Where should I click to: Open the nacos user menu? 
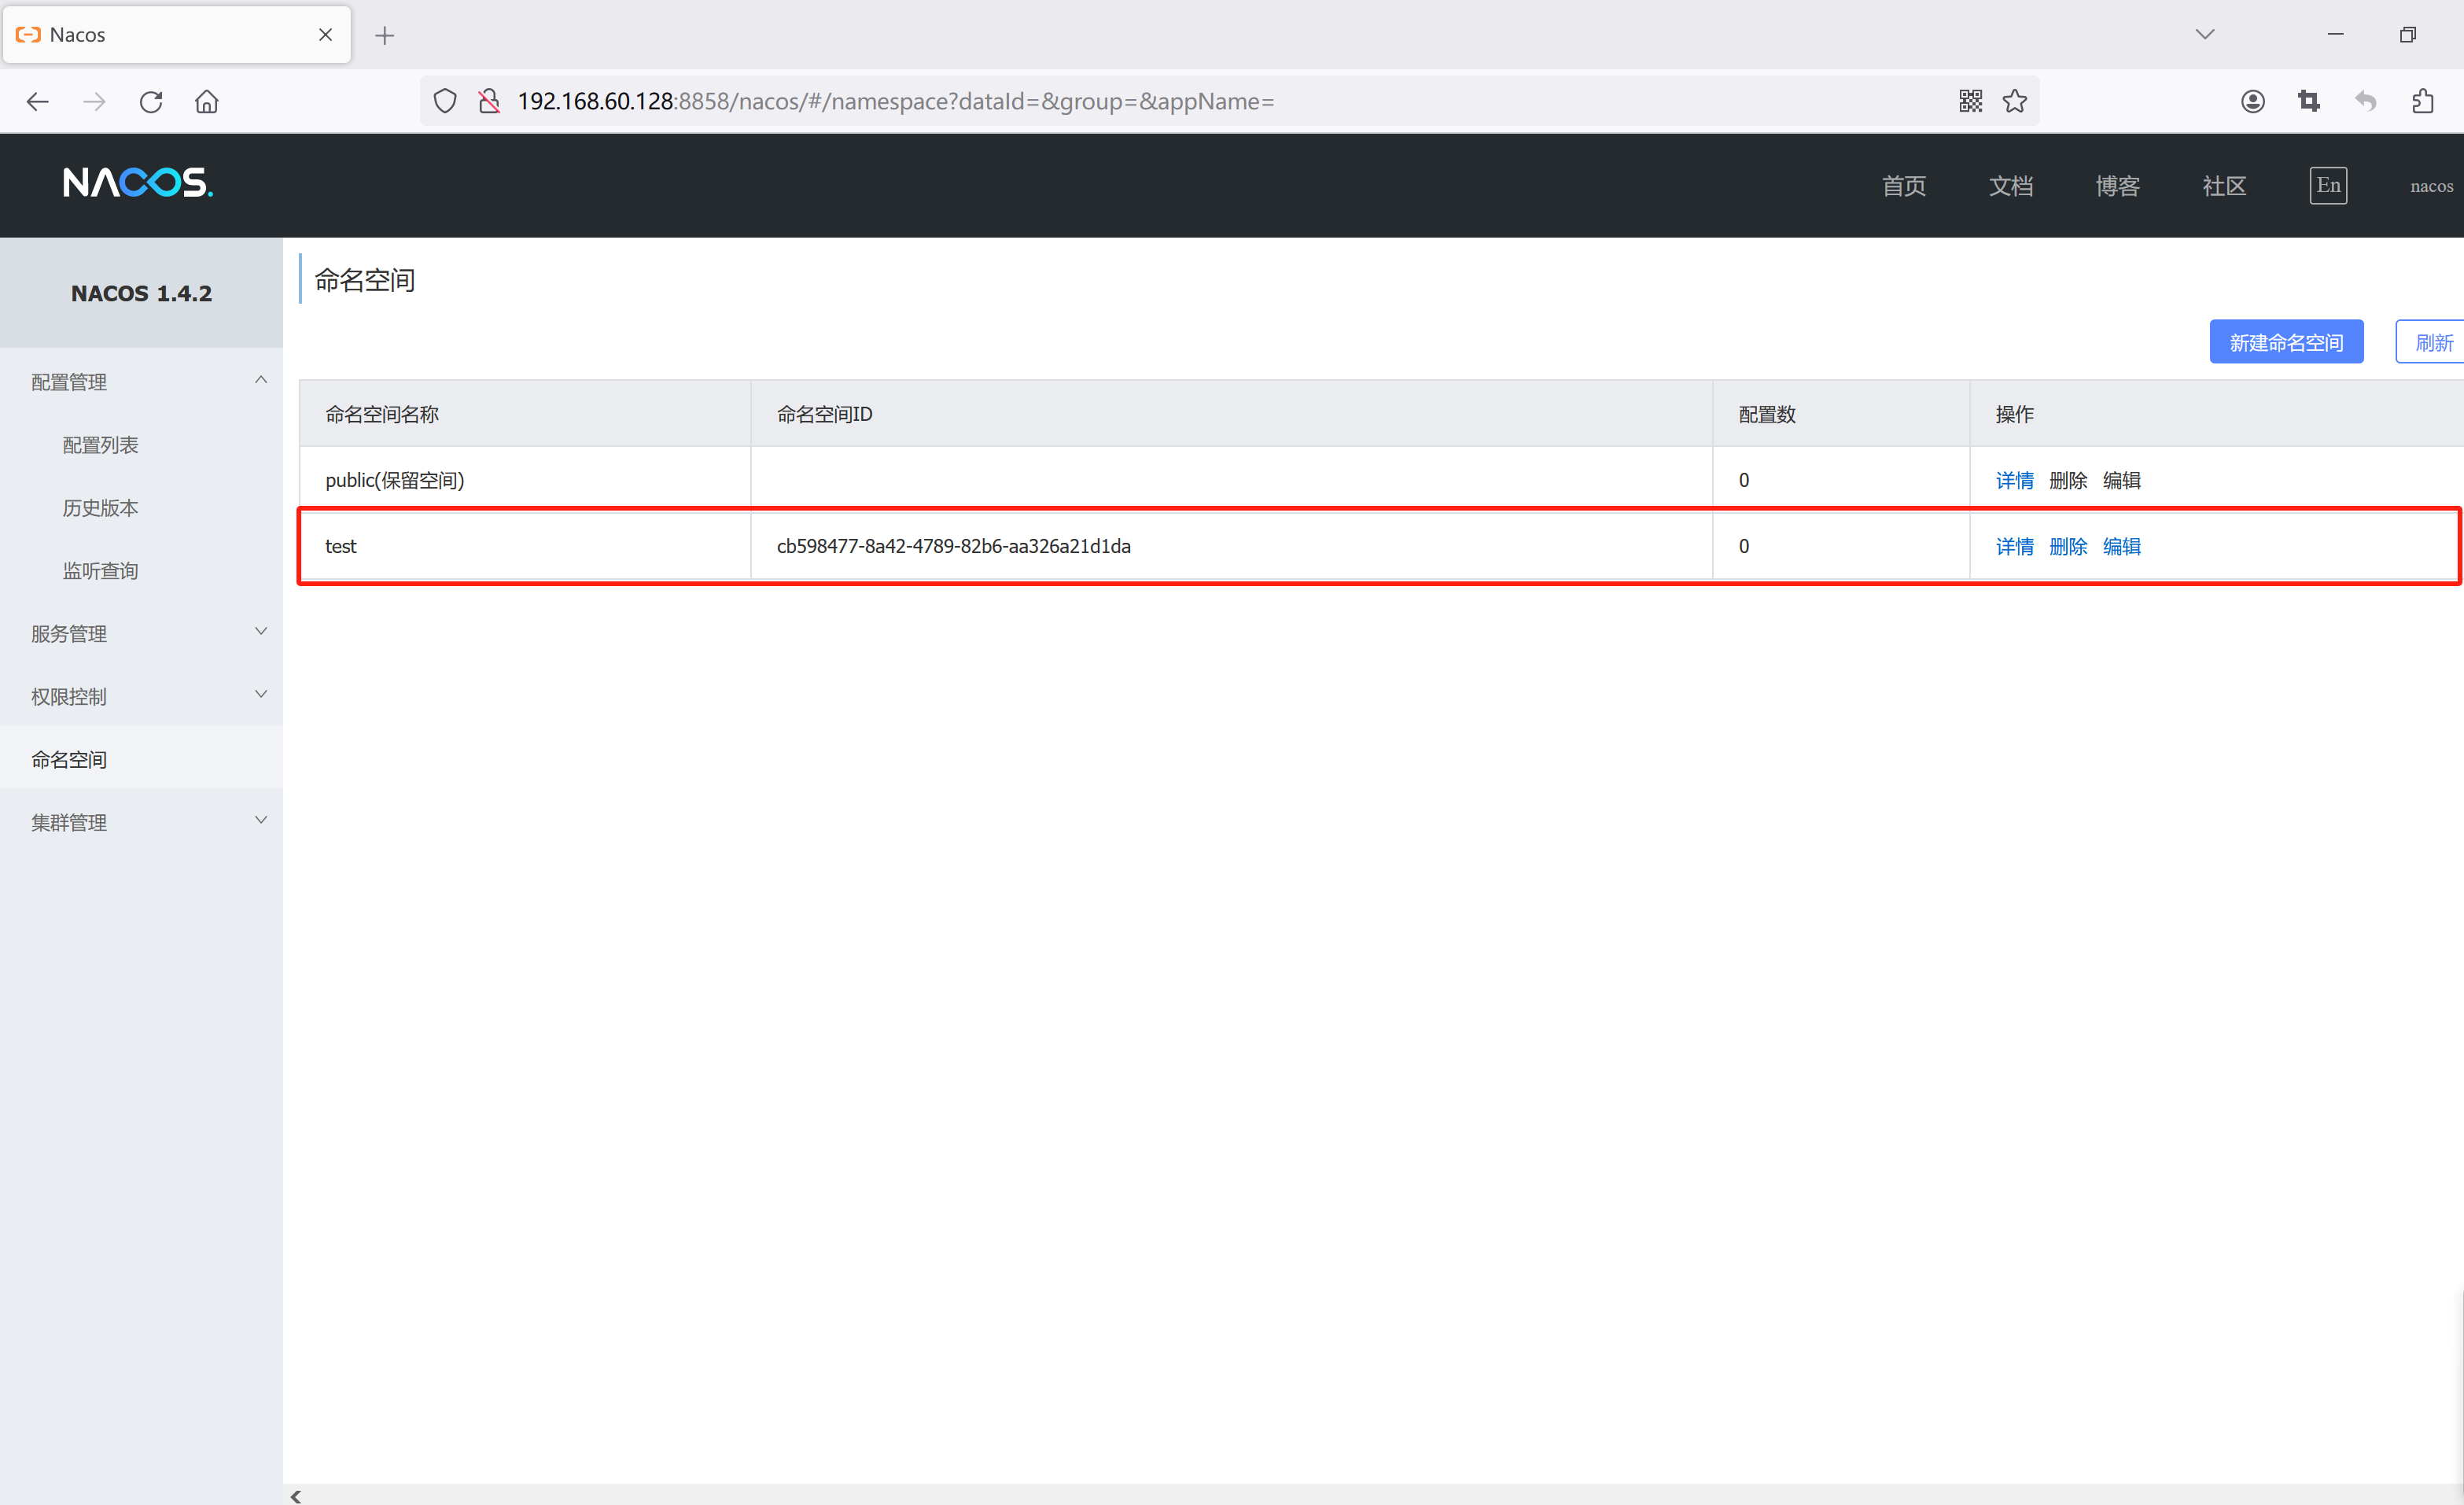pos(2431,186)
